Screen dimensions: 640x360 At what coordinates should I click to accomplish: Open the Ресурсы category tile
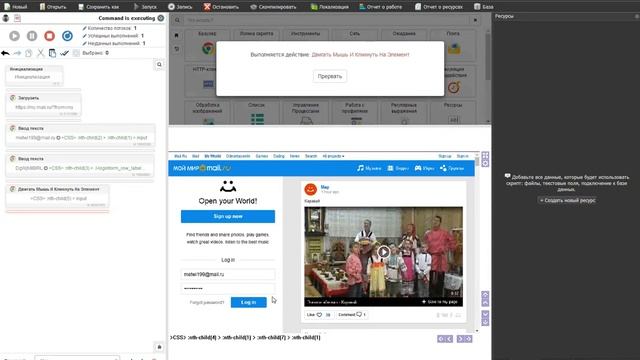453,113
